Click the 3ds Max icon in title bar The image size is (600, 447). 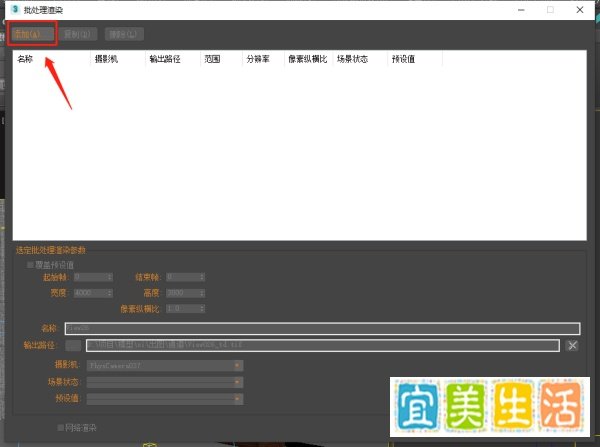pyautogui.click(x=15, y=9)
